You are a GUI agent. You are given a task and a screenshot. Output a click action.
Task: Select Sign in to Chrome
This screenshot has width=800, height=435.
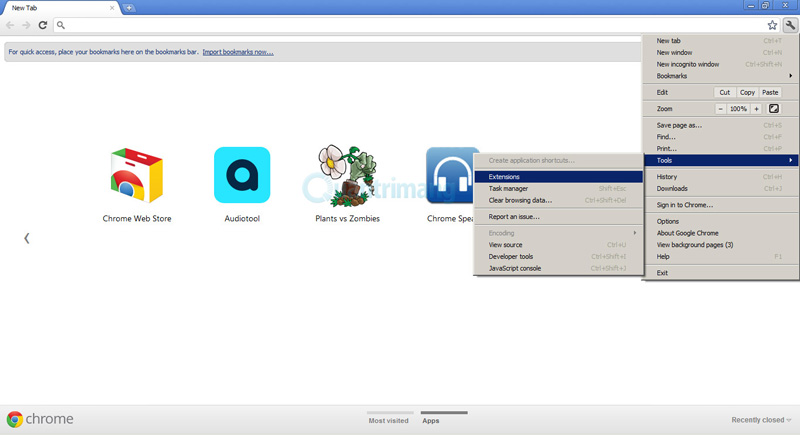tap(720, 205)
